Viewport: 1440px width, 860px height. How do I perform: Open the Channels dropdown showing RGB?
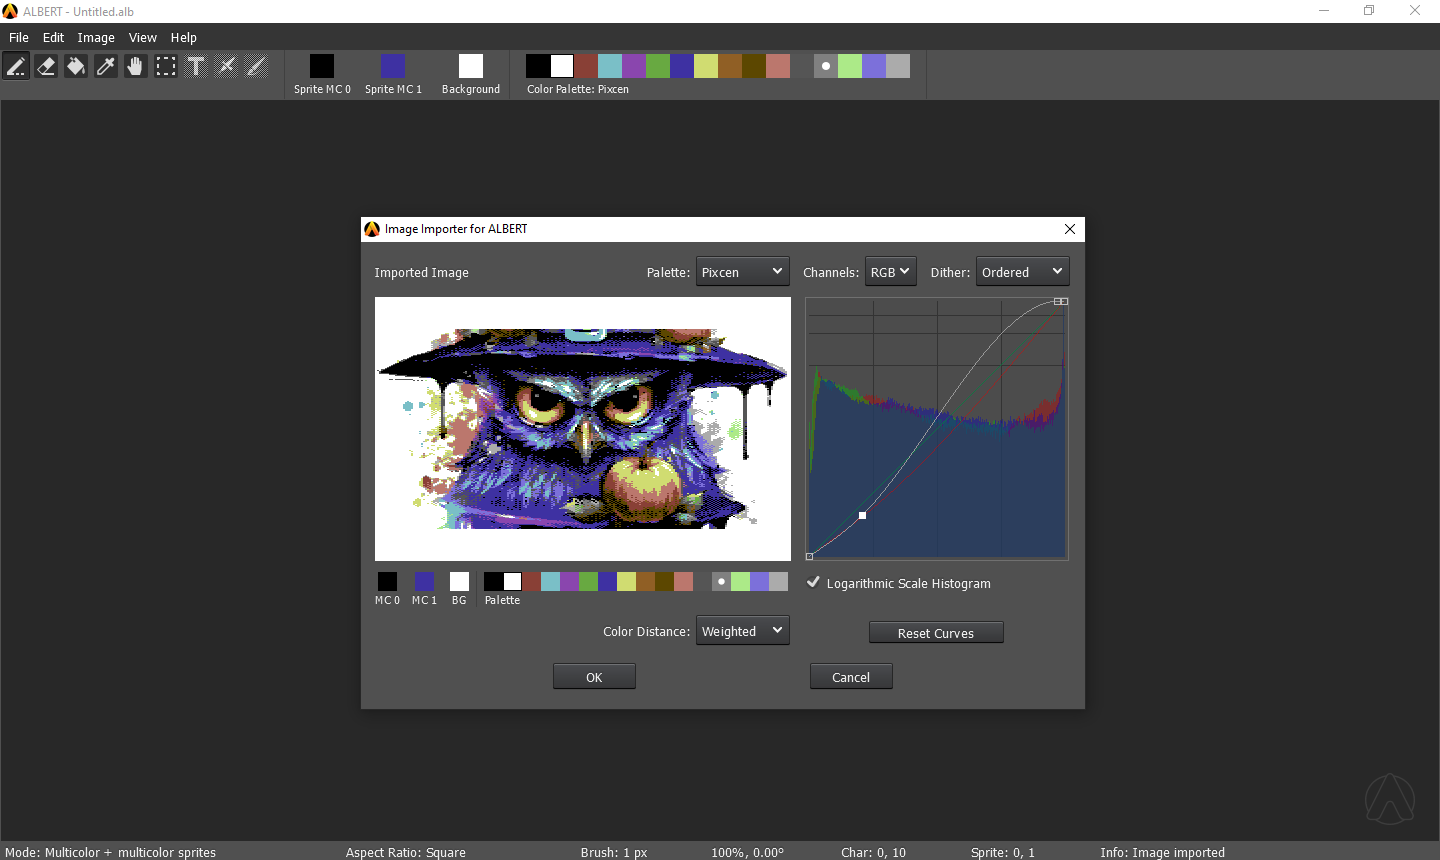tap(891, 271)
